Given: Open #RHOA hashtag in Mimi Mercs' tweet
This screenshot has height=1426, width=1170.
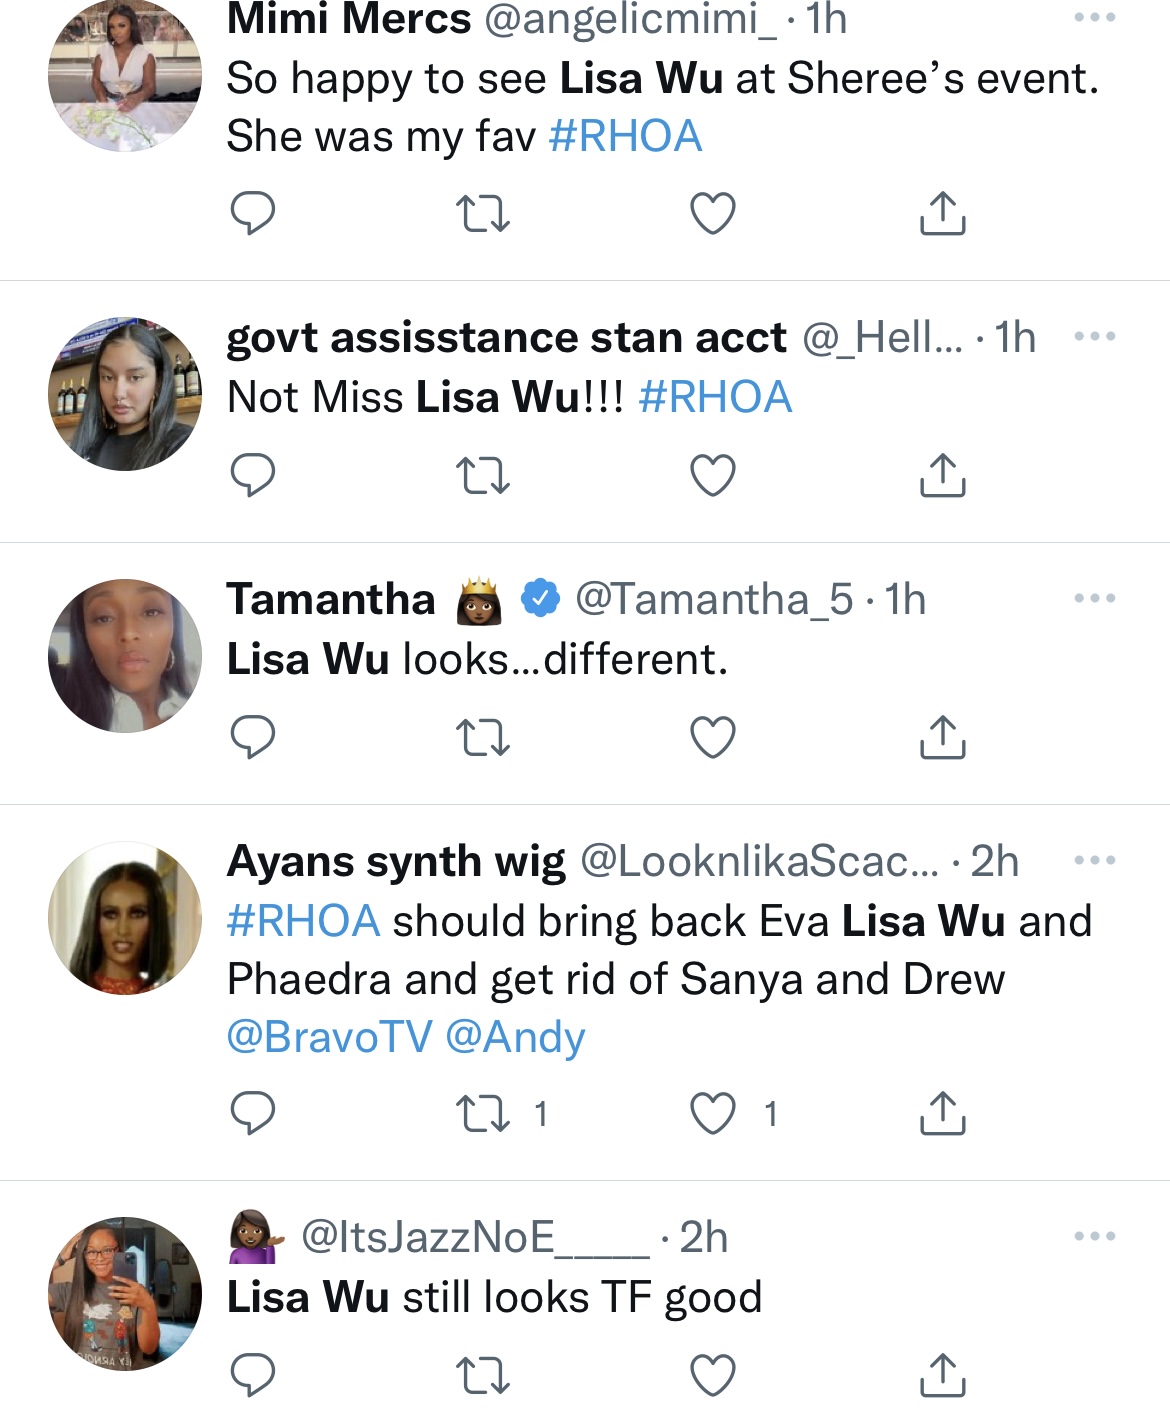Looking at the screenshot, I should 625,136.
